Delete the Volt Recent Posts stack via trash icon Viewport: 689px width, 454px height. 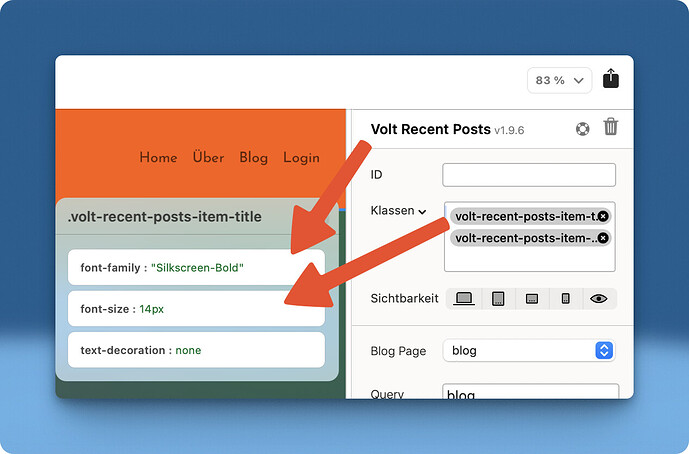(611, 127)
